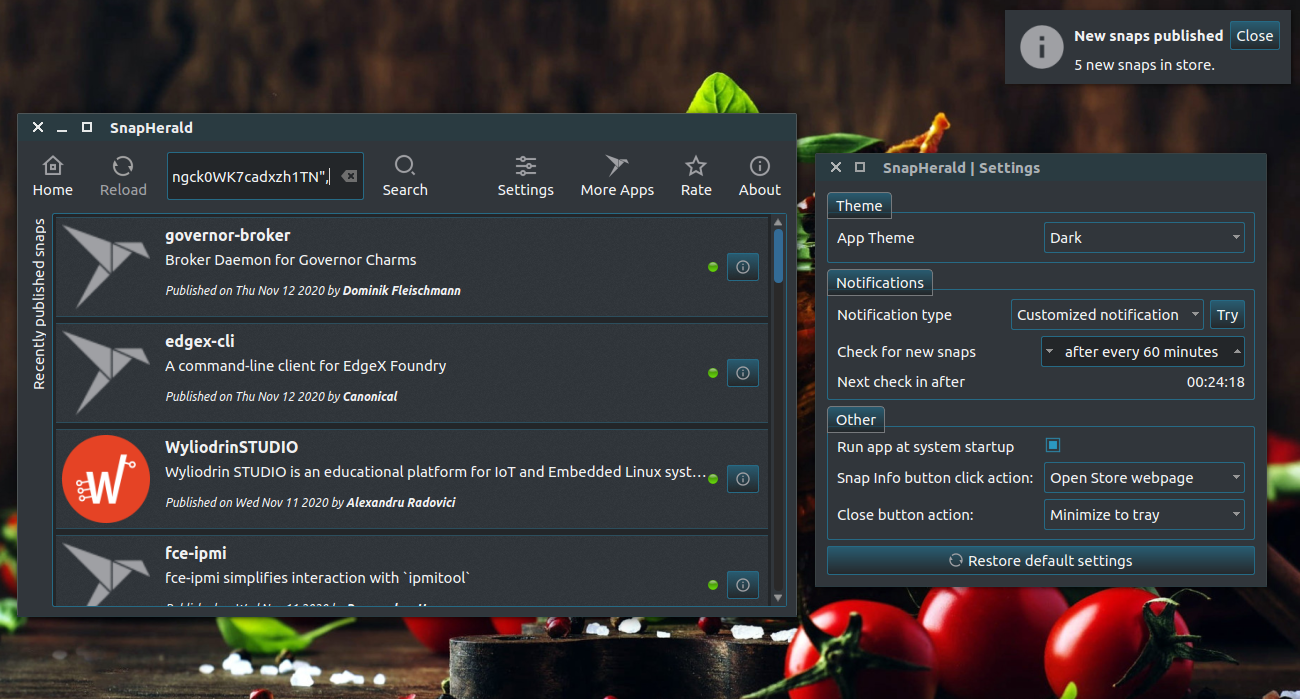The height and width of the screenshot is (699, 1300).
Task: Click 5 new snaps in store text
Action: (1144, 65)
